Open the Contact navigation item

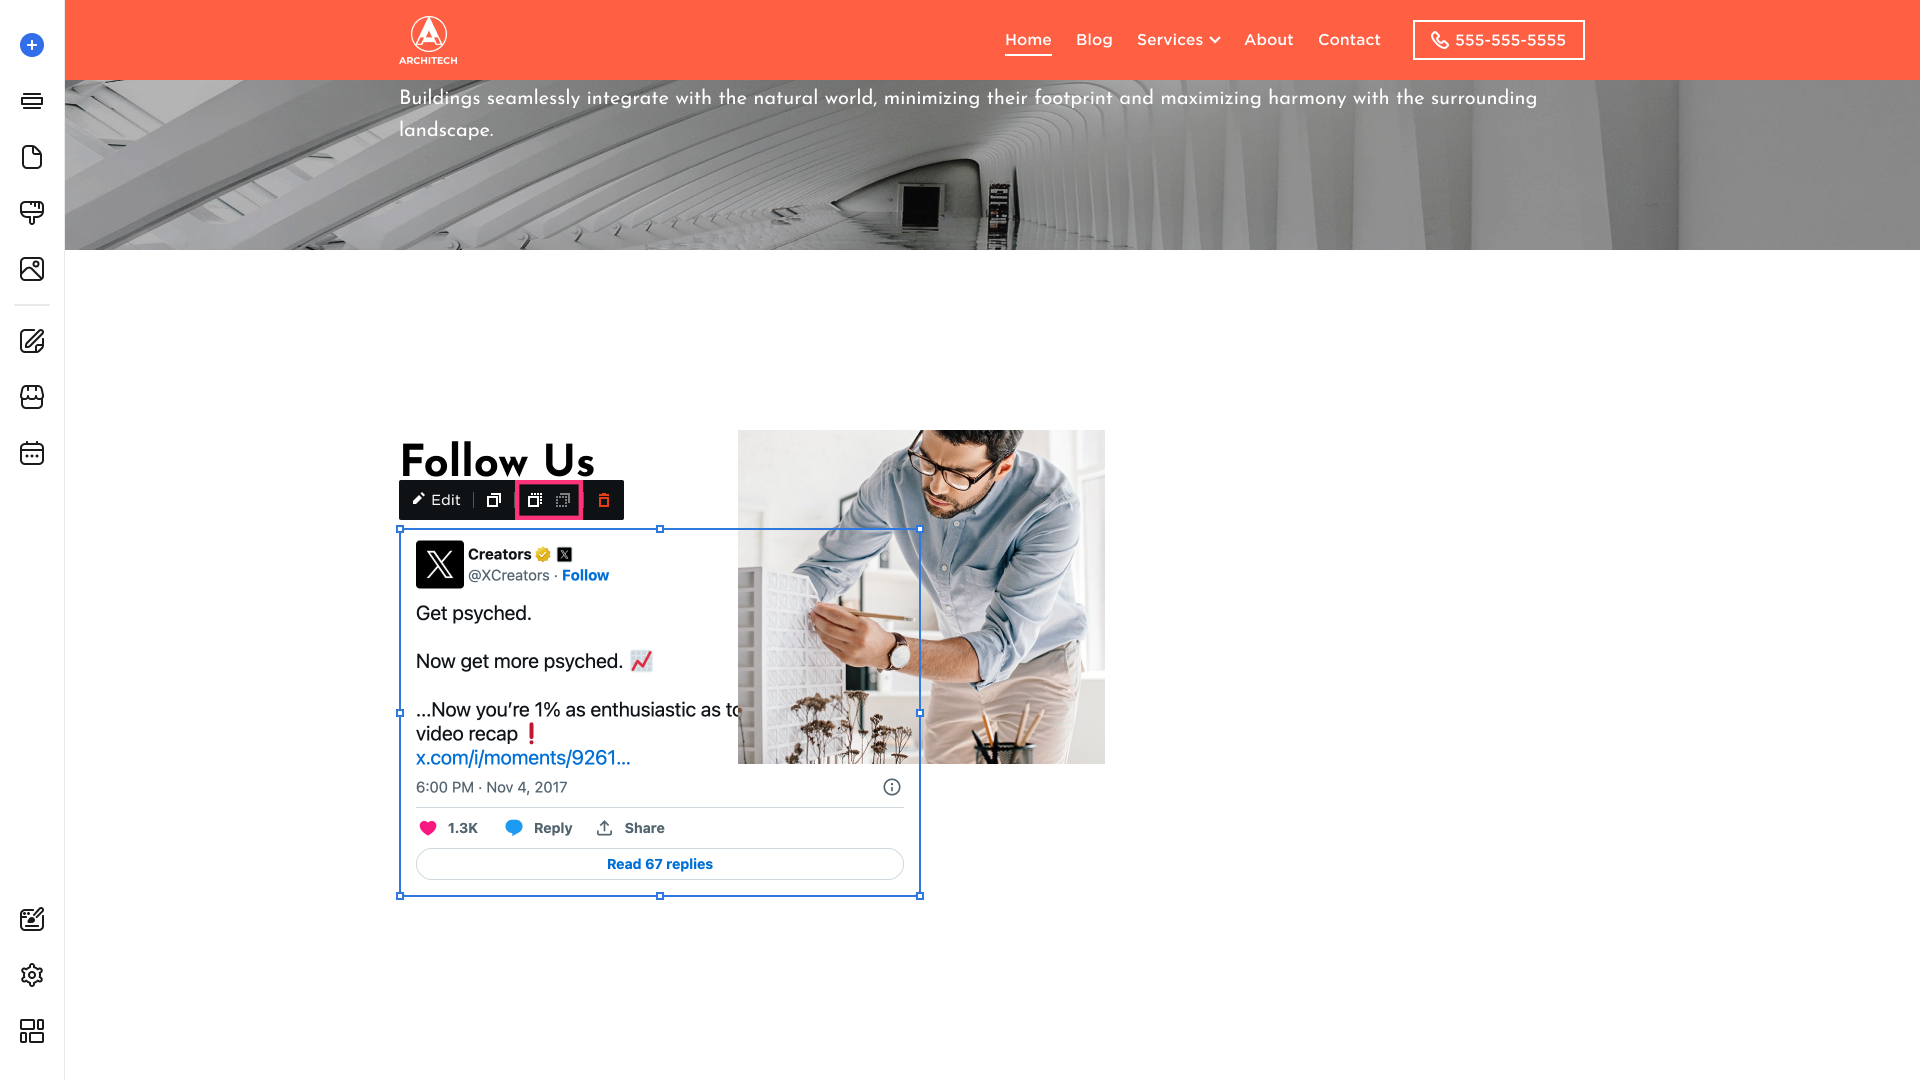click(x=1349, y=40)
